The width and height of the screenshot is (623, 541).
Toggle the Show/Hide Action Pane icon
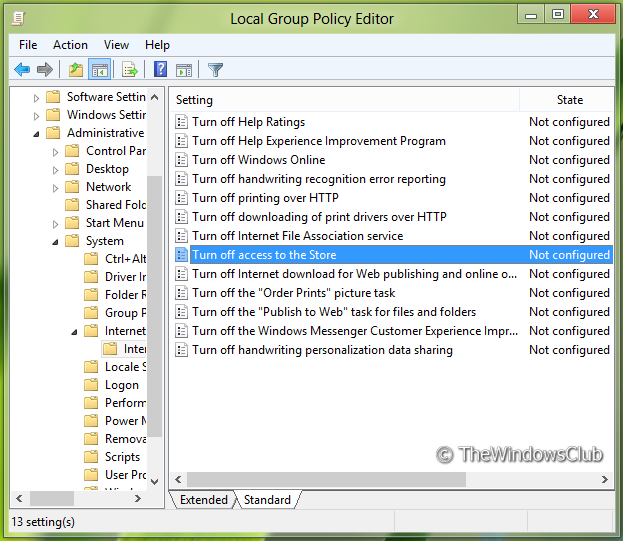(184, 70)
